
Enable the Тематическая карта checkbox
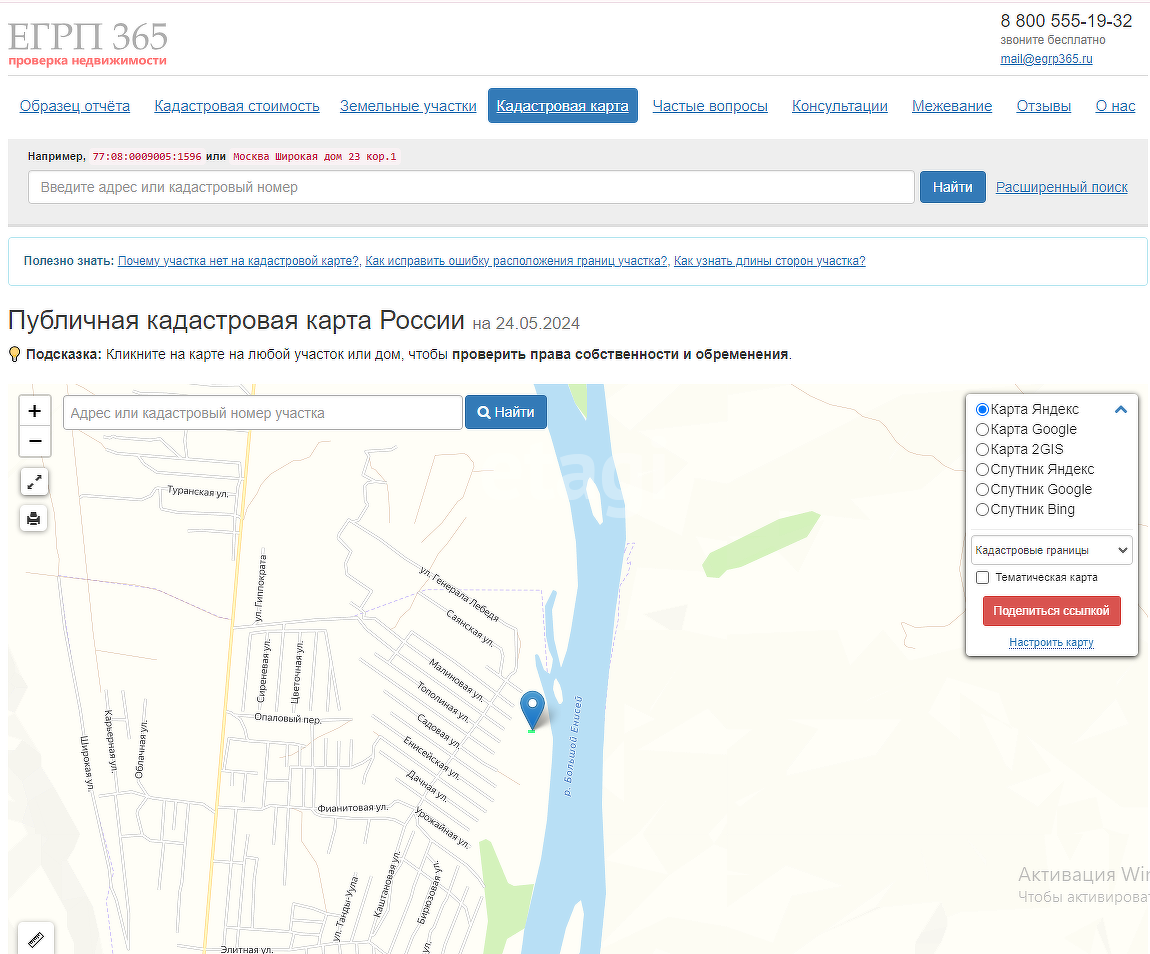point(982,577)
